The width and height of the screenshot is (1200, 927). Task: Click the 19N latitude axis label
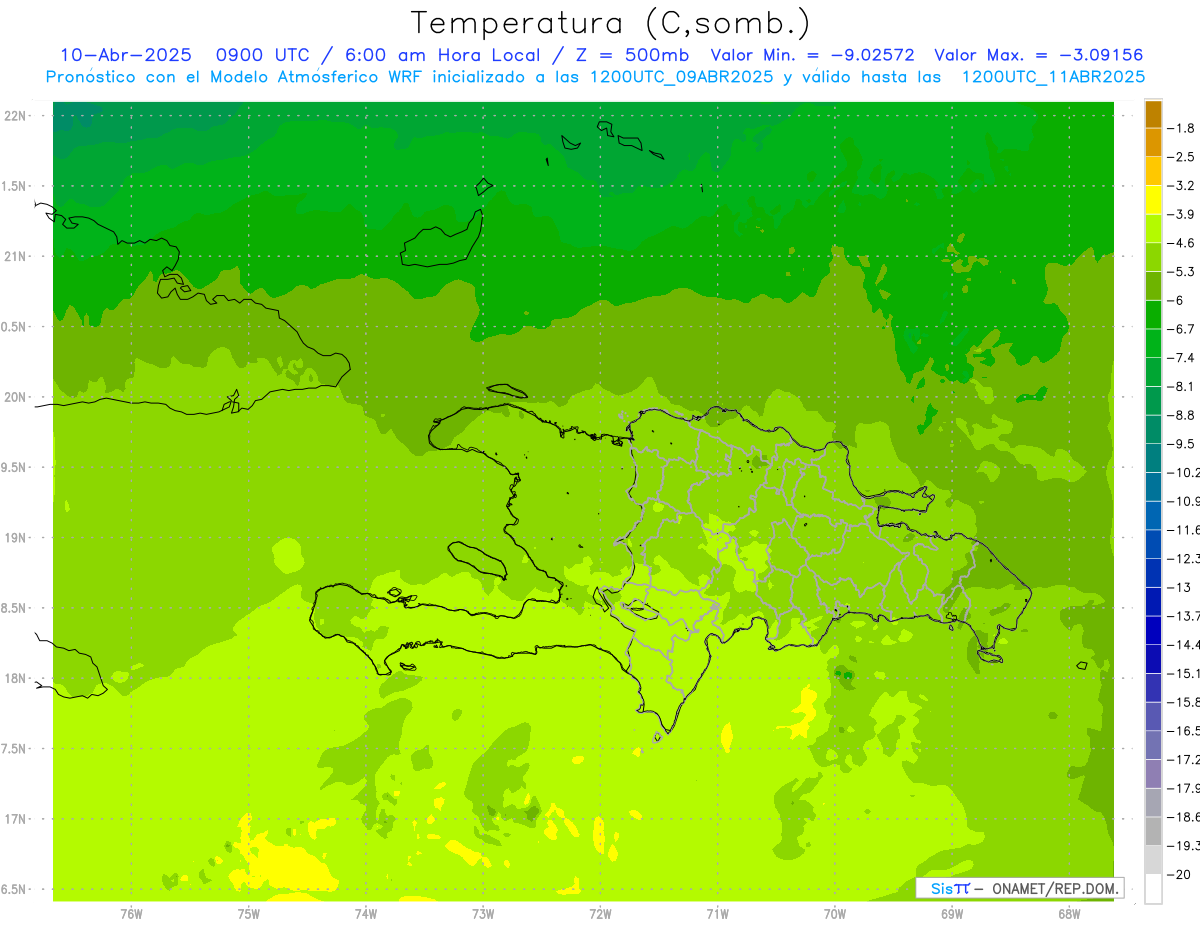coord(17,538)
